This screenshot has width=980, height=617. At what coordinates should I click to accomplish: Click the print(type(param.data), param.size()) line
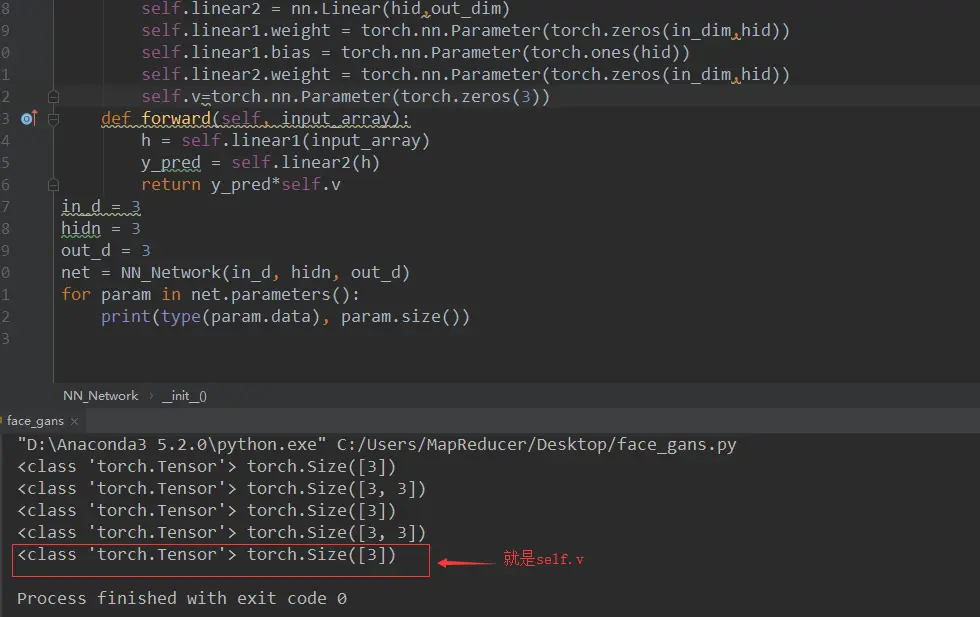pos(285,316)
